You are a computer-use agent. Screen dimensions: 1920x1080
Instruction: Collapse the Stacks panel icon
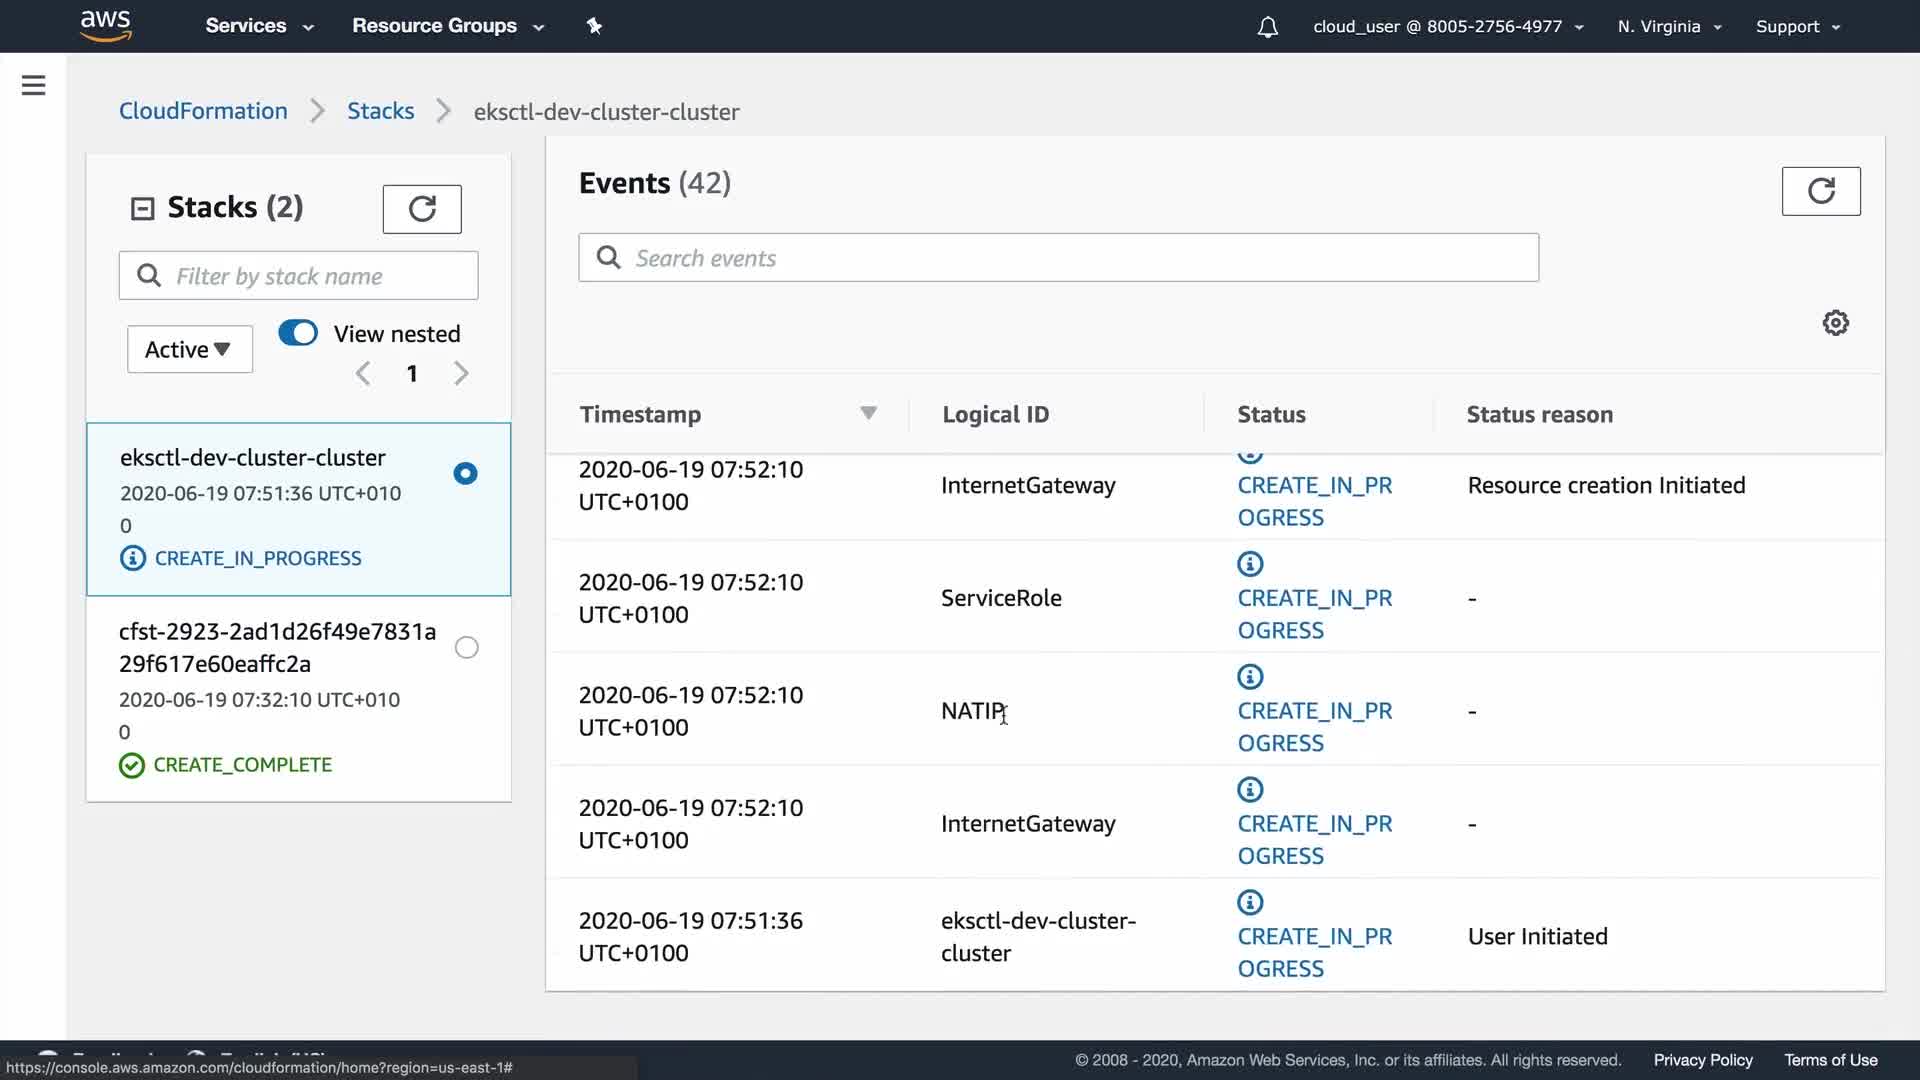coord(143,208)
